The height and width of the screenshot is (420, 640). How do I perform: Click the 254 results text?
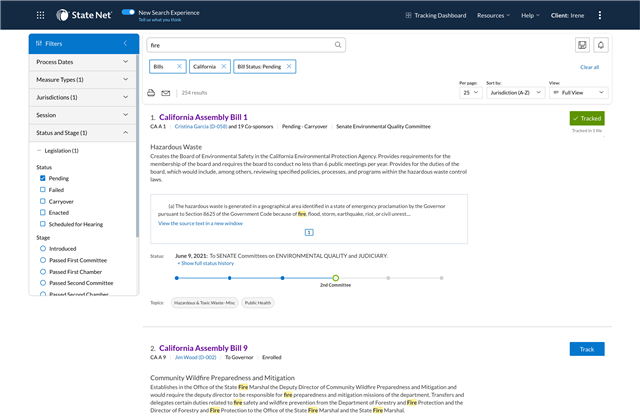tap(194, 93)
